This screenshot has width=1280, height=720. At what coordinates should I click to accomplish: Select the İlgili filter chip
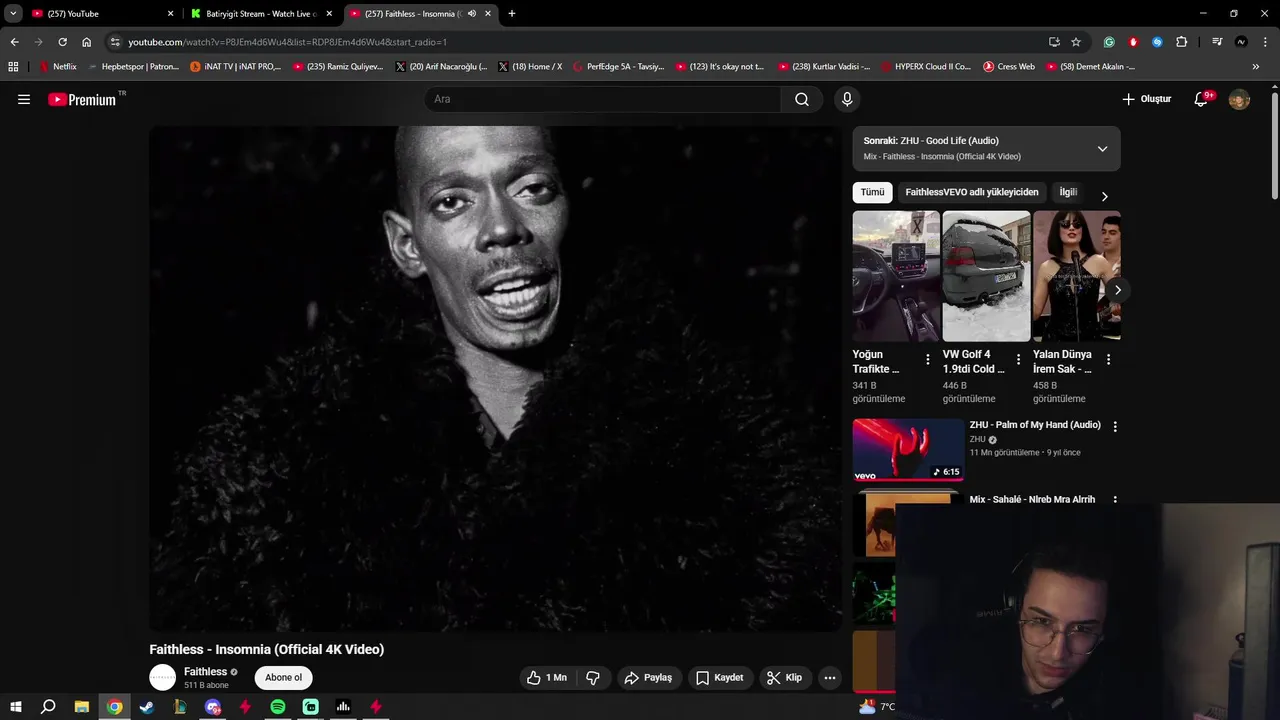pos(1068,192)
